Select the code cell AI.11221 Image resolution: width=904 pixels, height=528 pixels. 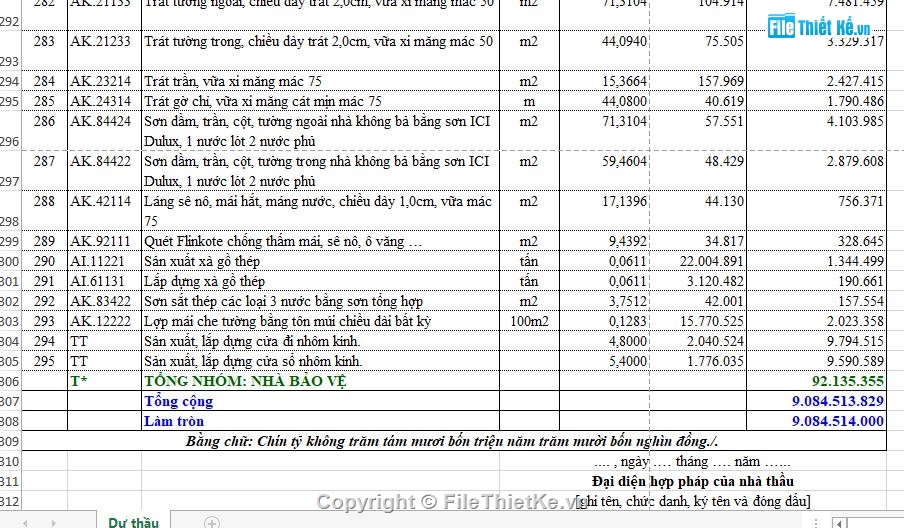click(104, 261)
